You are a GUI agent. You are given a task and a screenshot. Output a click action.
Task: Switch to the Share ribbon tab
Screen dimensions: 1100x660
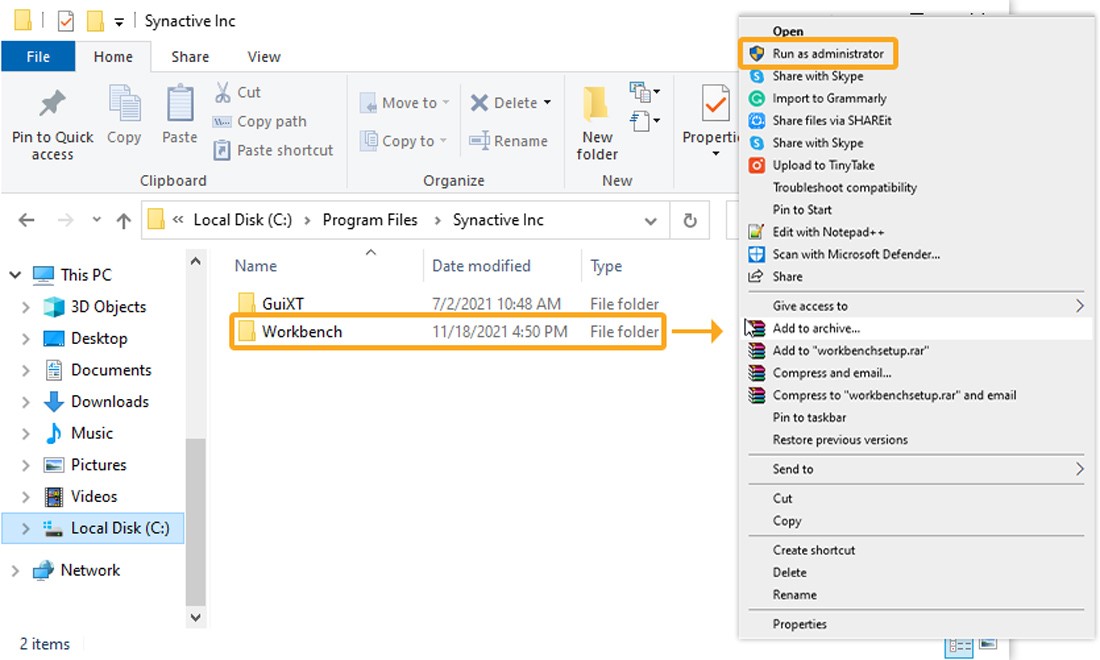190,57
